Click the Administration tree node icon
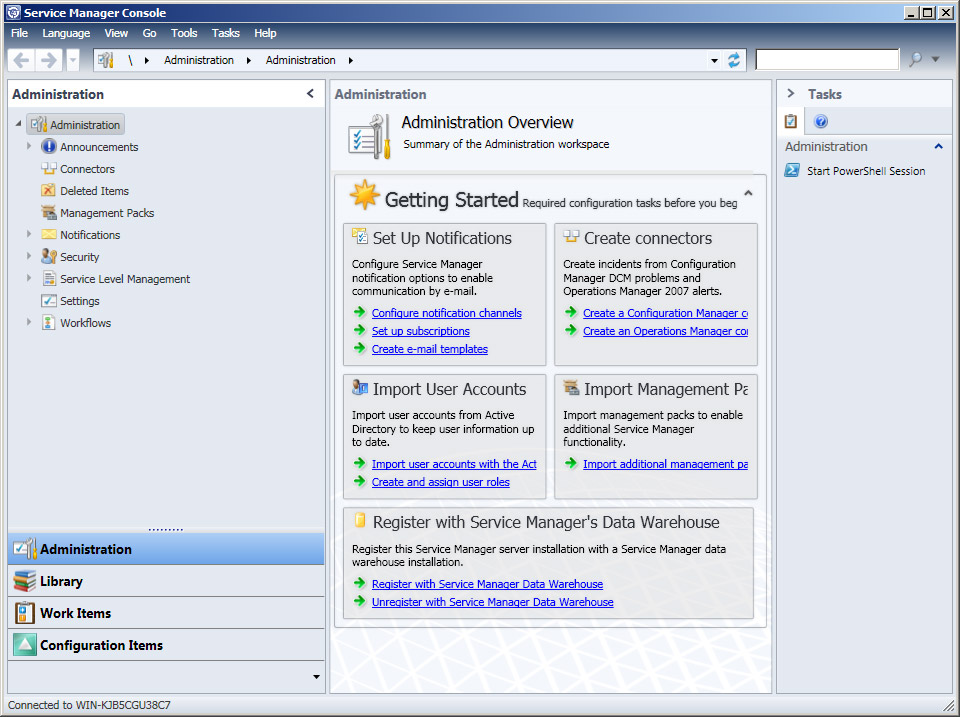 (39, 124)
